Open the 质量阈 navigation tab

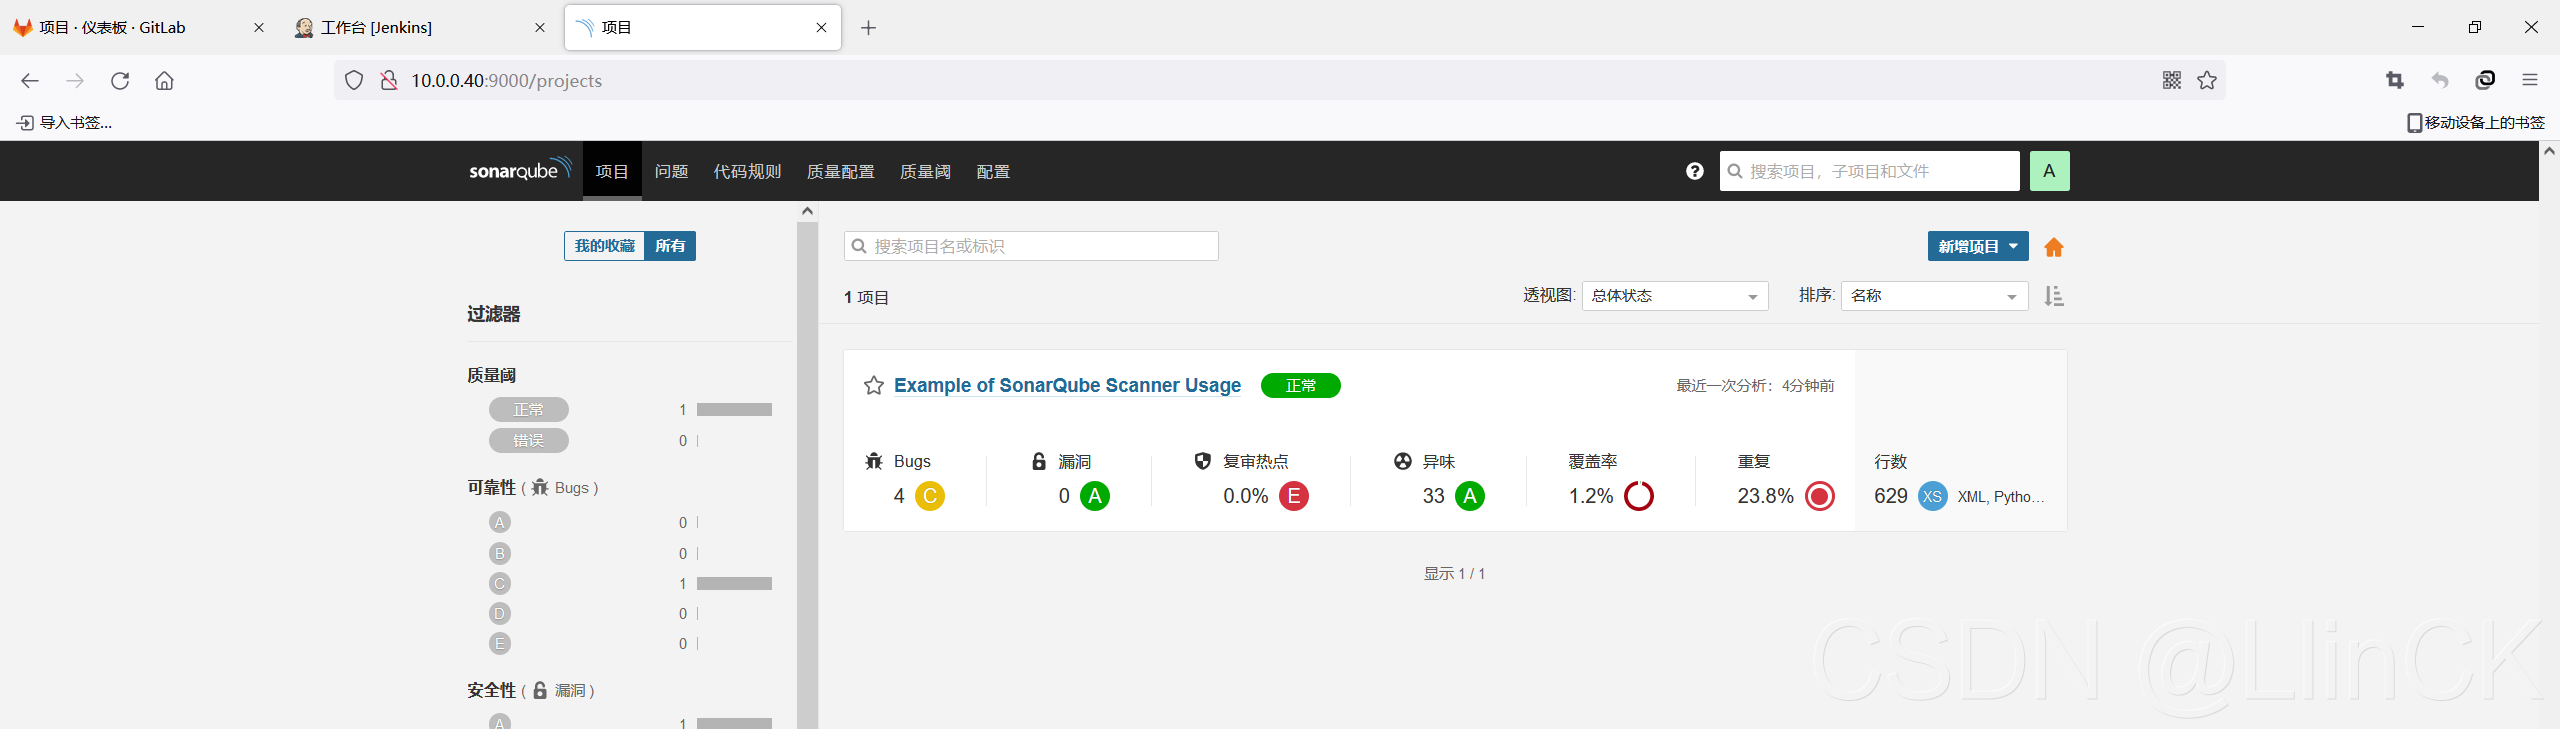925,171
